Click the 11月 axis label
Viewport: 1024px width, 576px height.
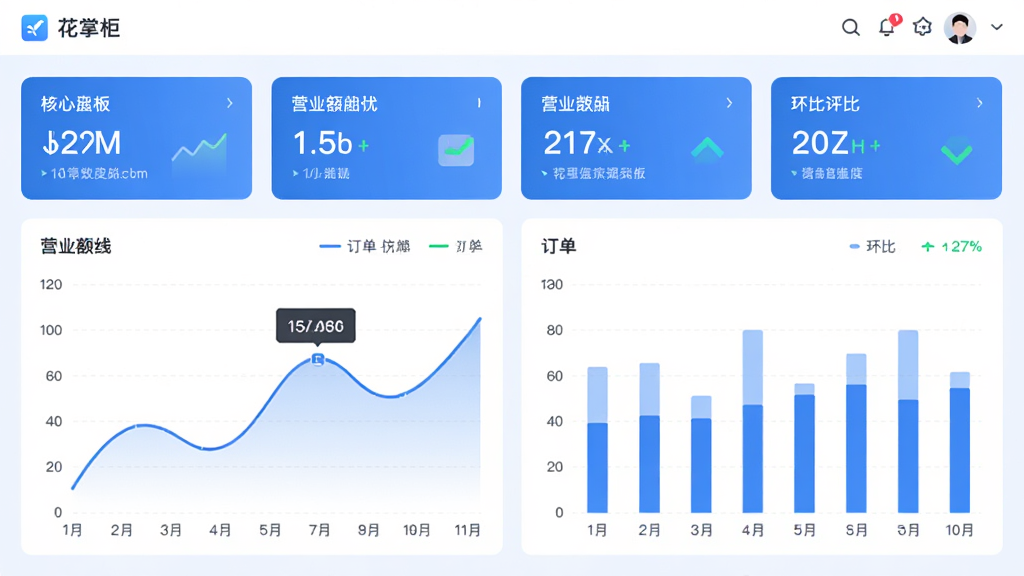tap(468, 530)
